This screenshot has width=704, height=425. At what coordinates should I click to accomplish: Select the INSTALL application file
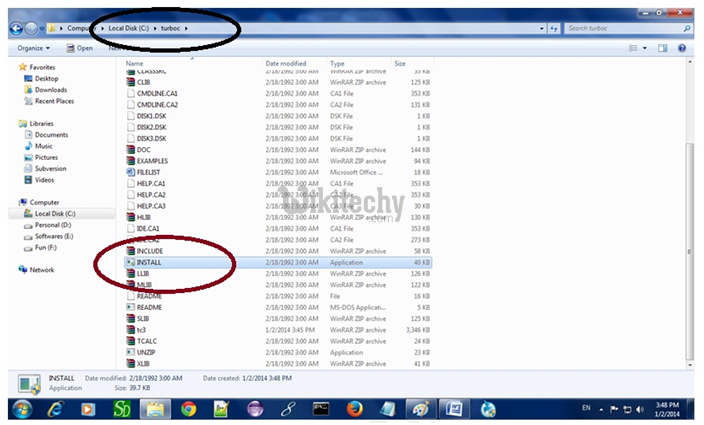[148, 262]
